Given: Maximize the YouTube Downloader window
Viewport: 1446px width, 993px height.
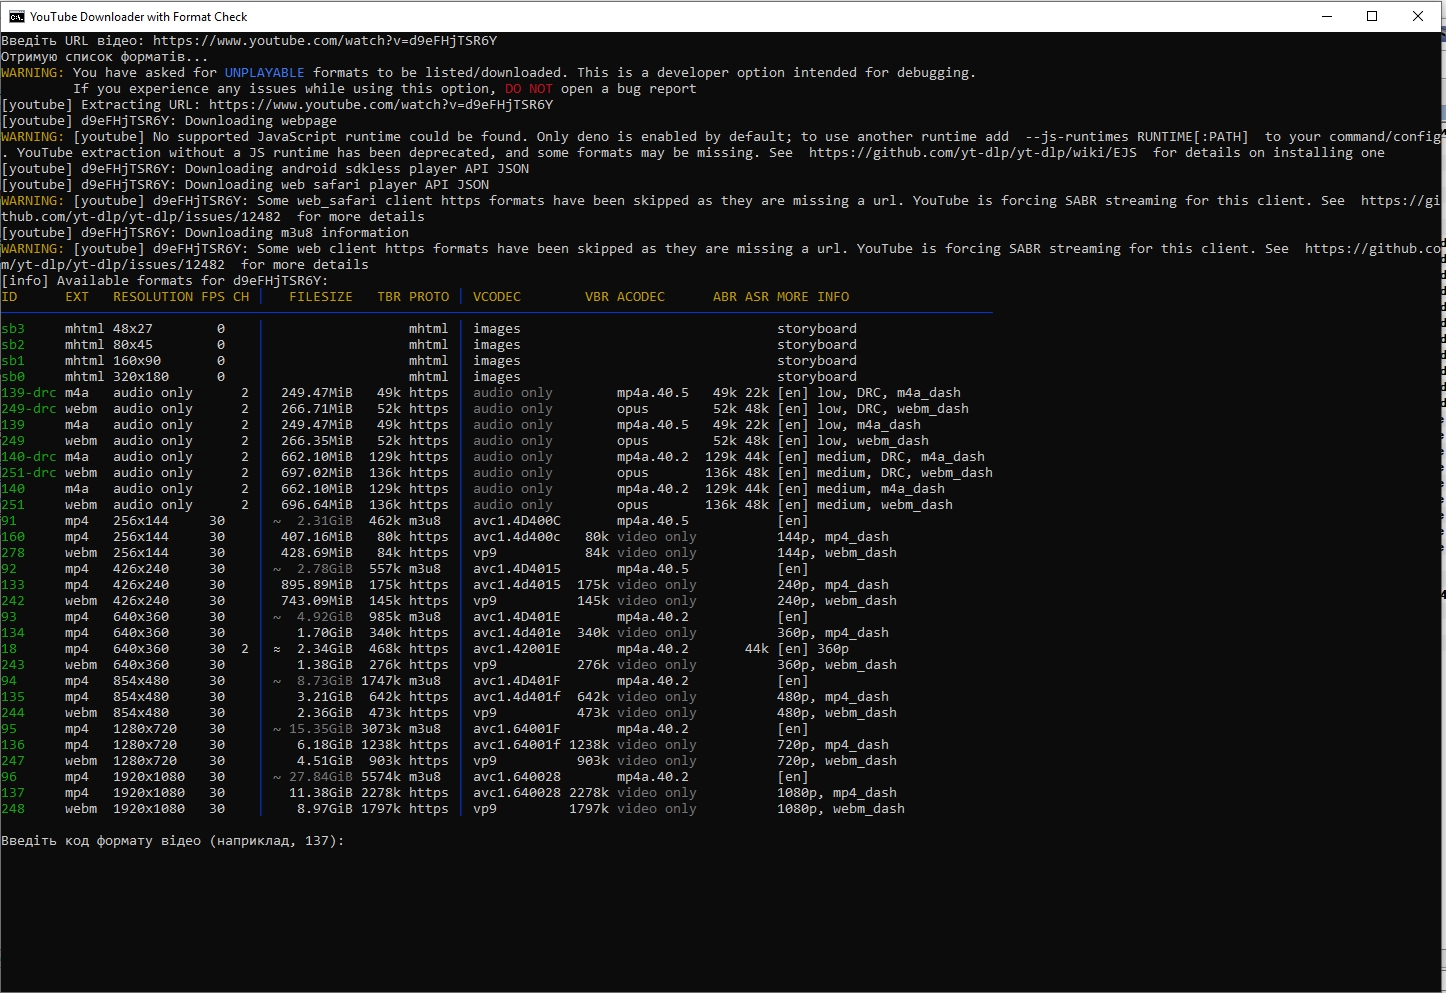Looking at the screenshot, I should (1372, 16).
